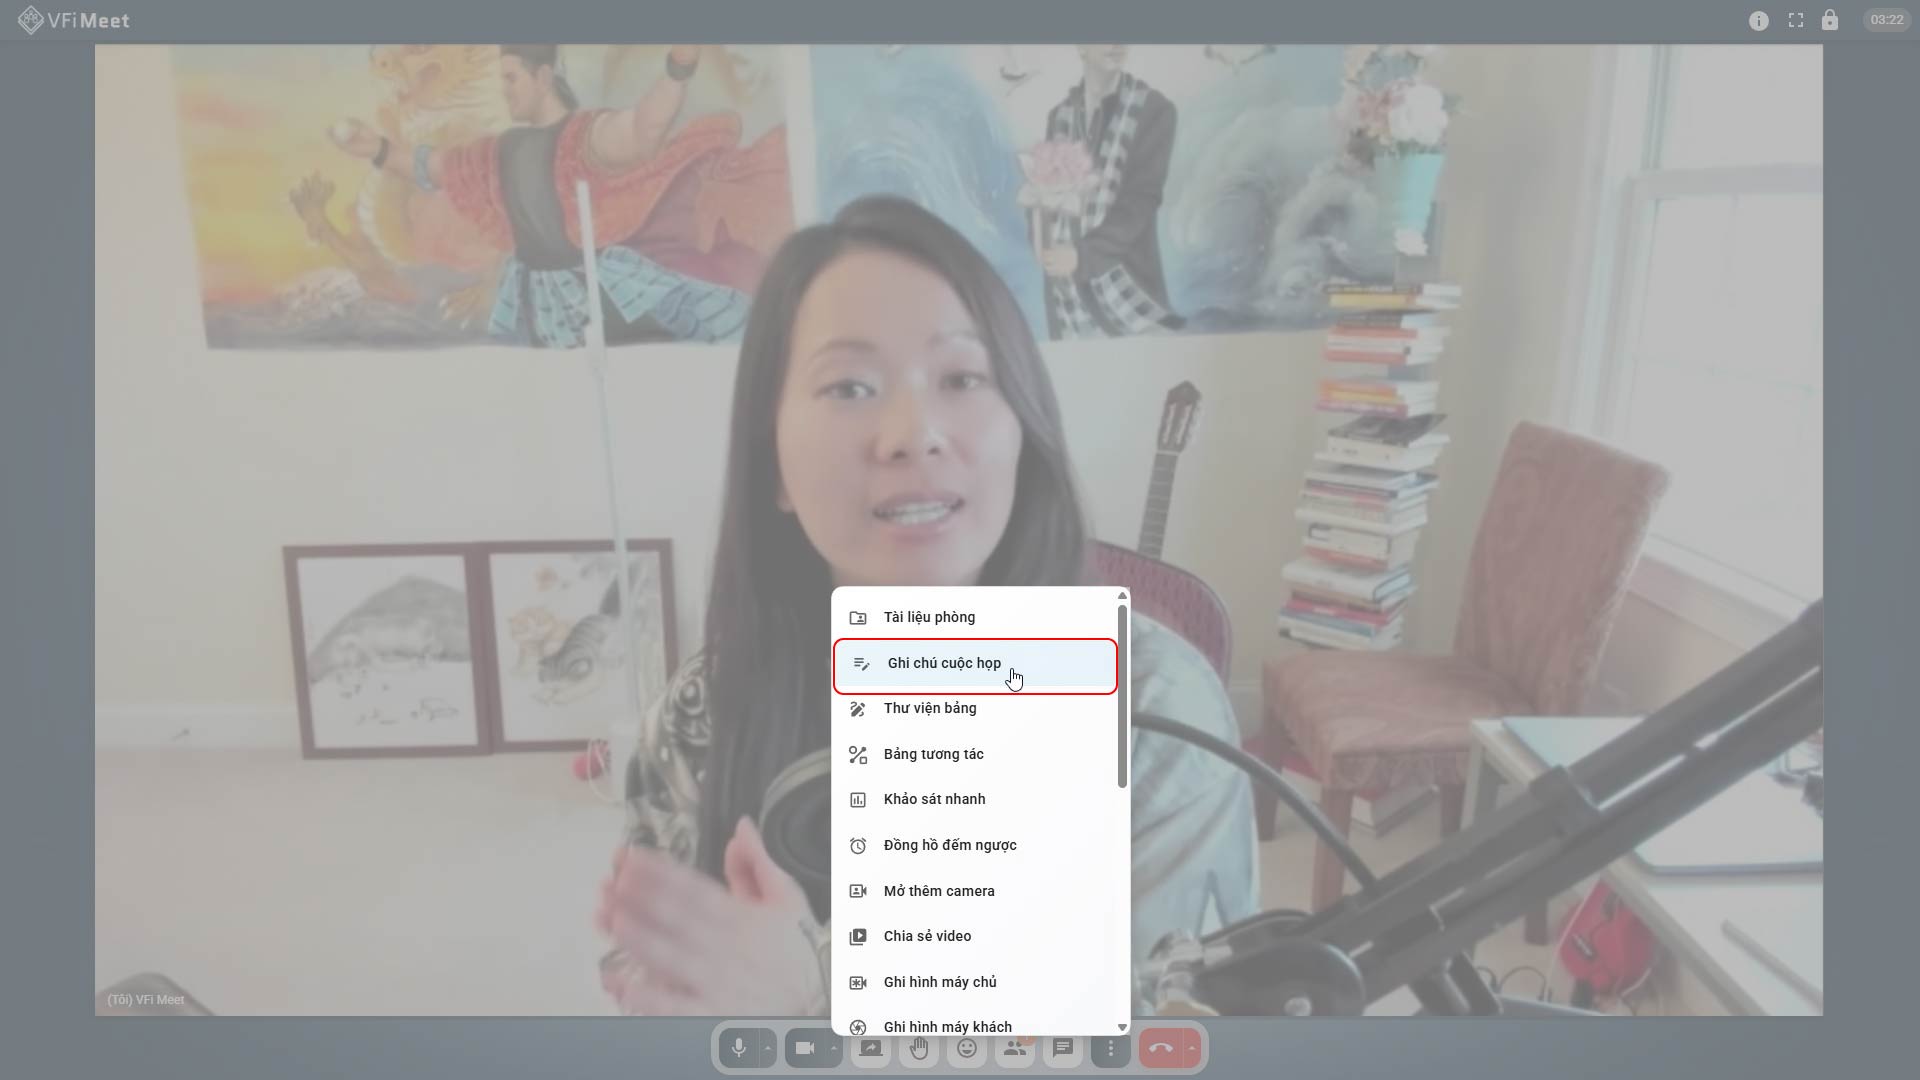Toggle the microphone button

coord(739,1048)
